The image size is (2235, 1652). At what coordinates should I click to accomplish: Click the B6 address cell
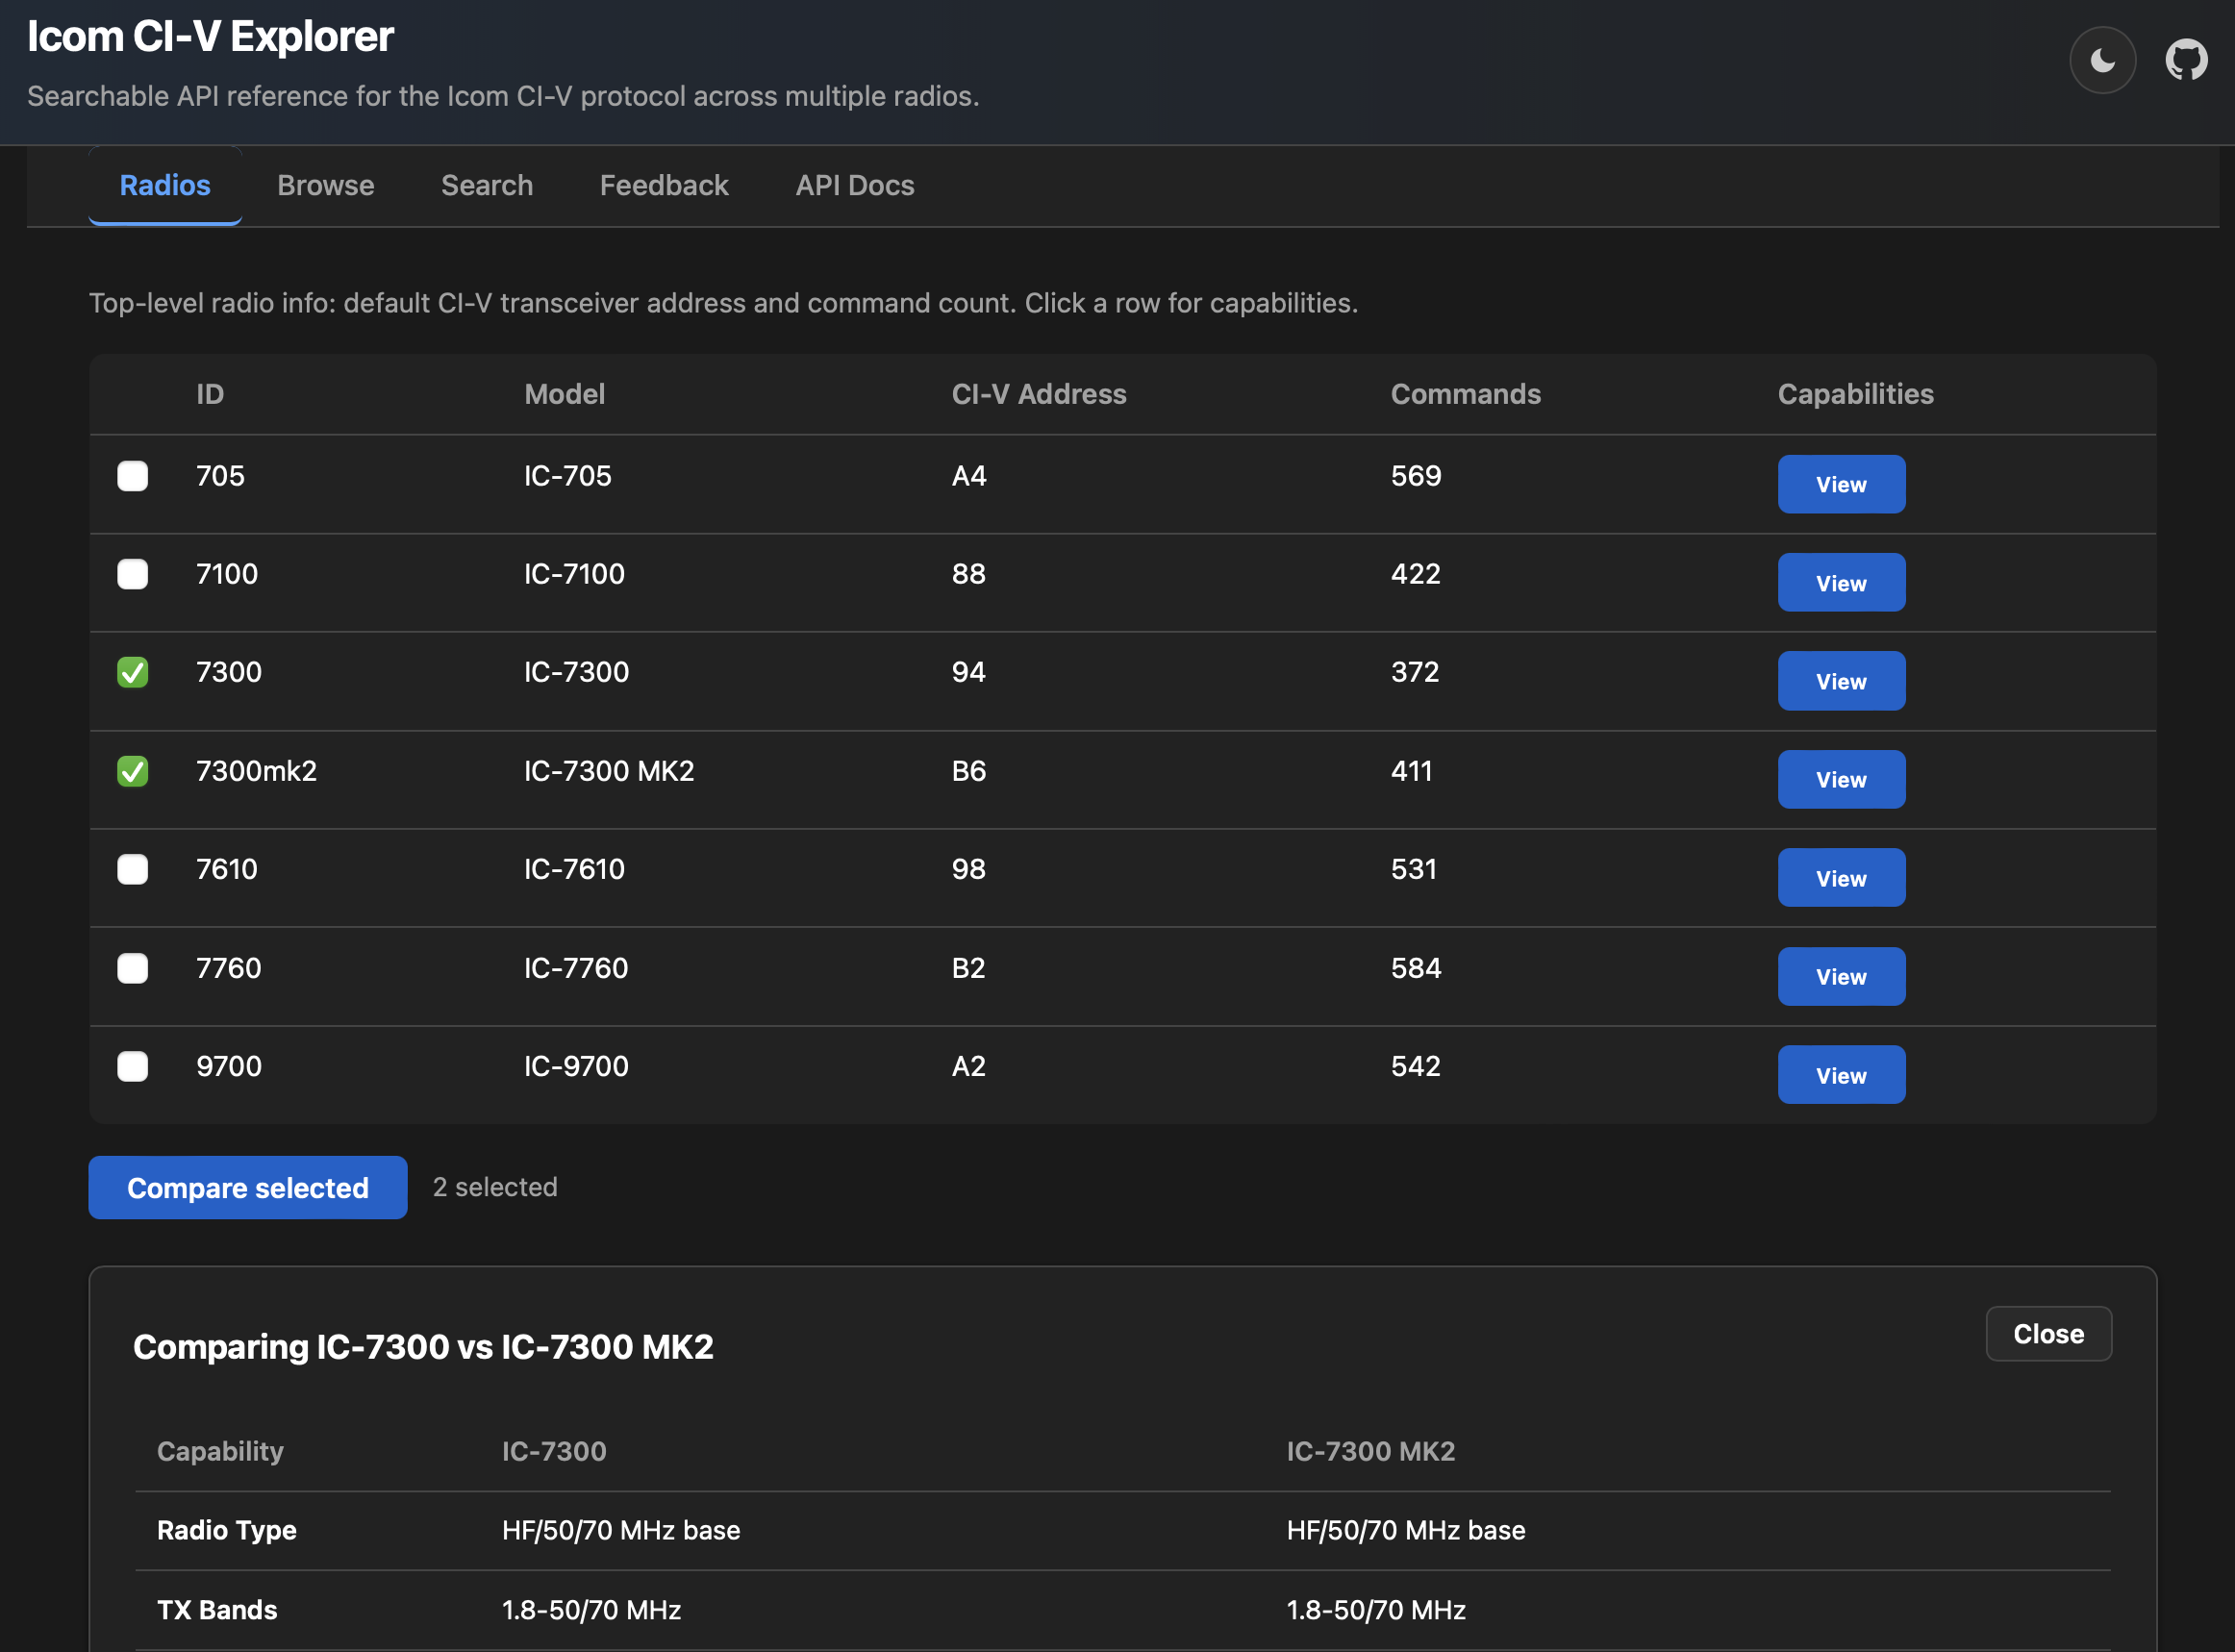tap(969, 771)
